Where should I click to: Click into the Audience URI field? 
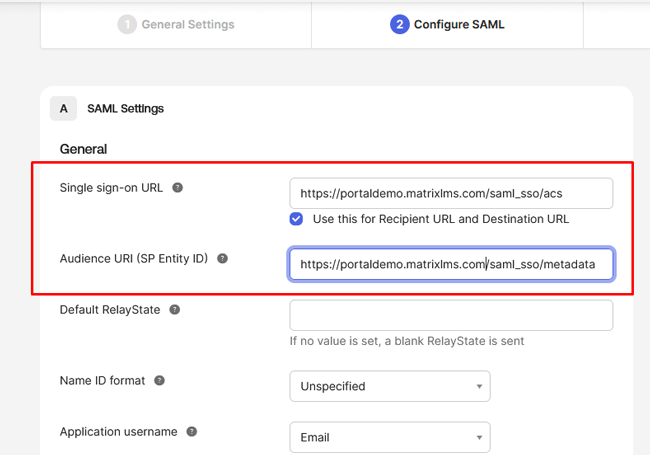click(x=451, y=264)
